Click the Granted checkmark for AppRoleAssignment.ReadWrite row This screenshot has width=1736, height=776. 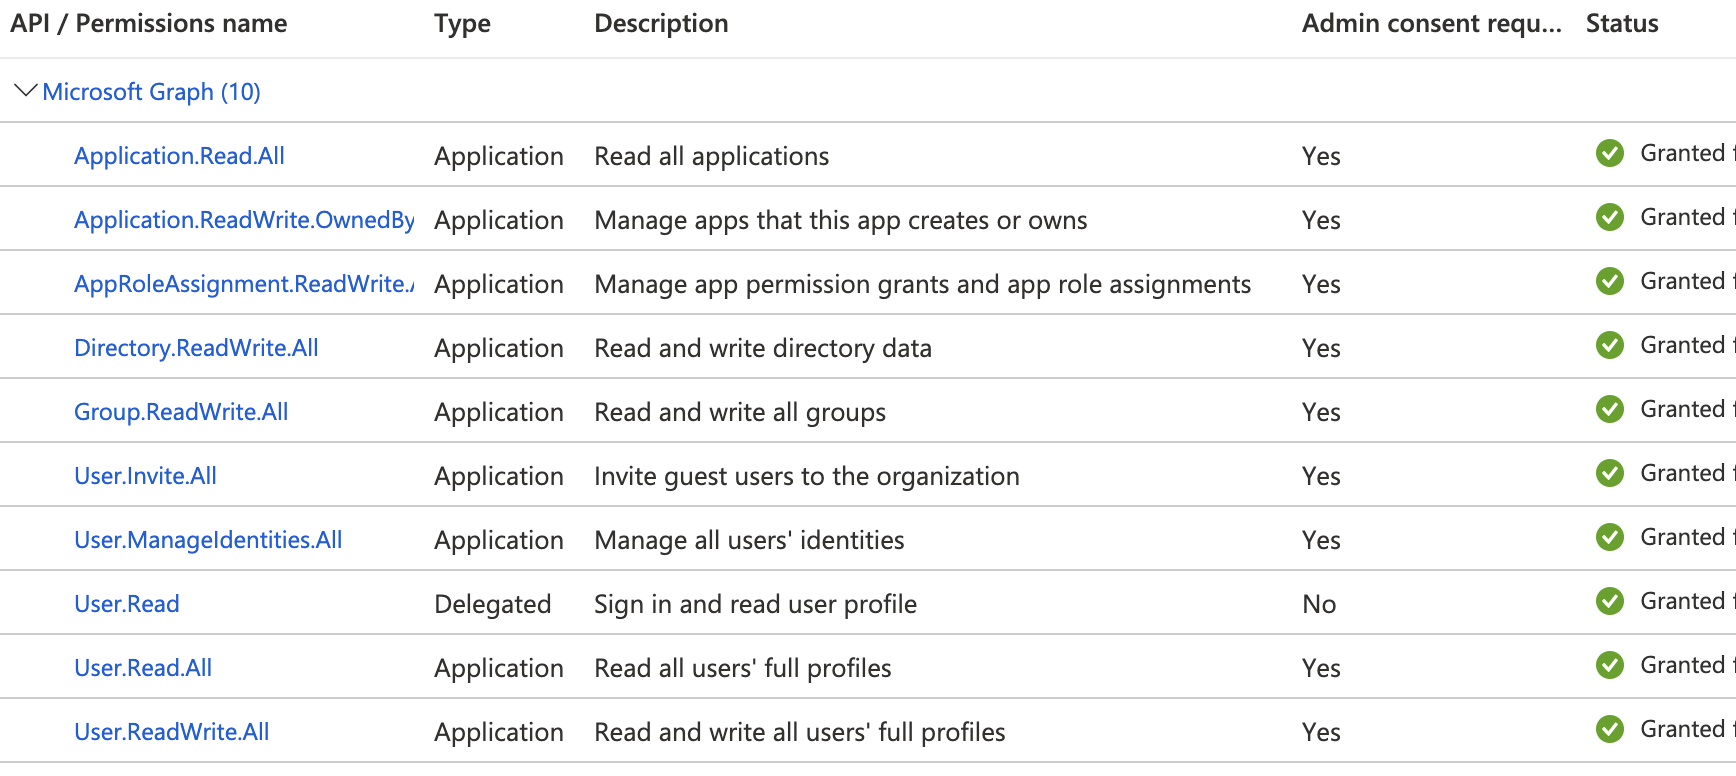1610,281
